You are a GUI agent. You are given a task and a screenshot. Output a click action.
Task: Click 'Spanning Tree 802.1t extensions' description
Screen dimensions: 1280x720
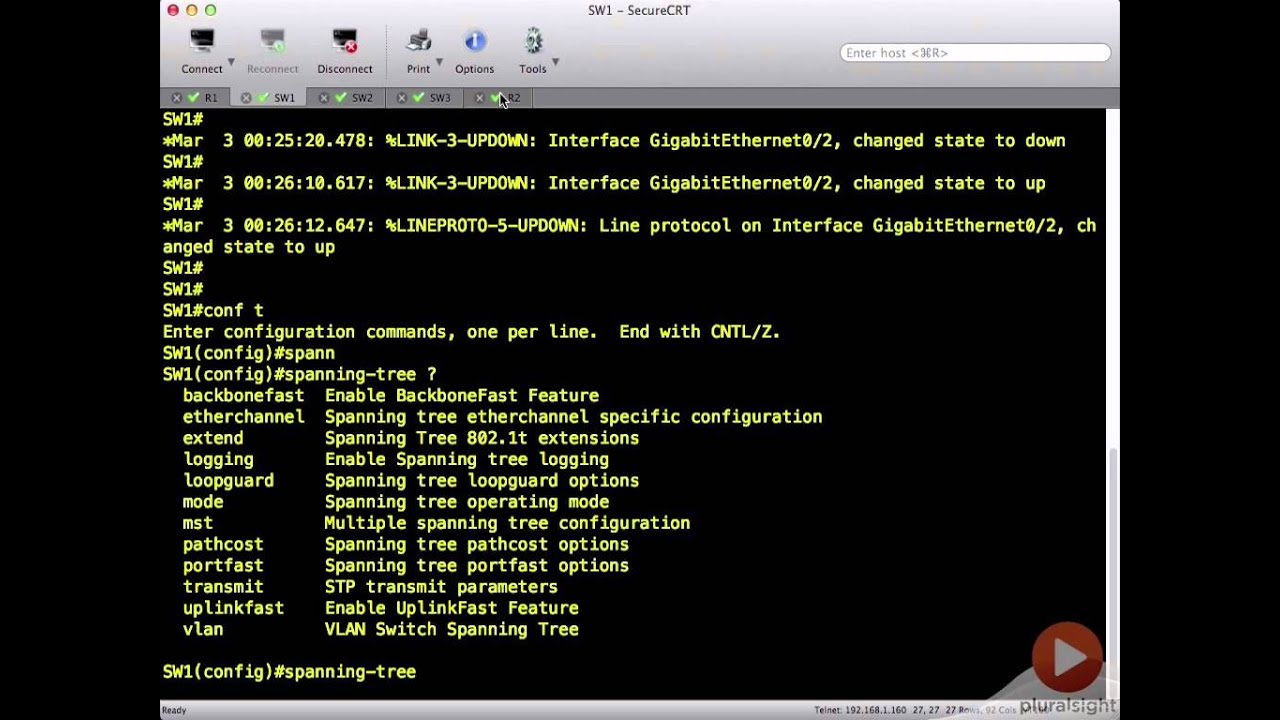point(482,438)
